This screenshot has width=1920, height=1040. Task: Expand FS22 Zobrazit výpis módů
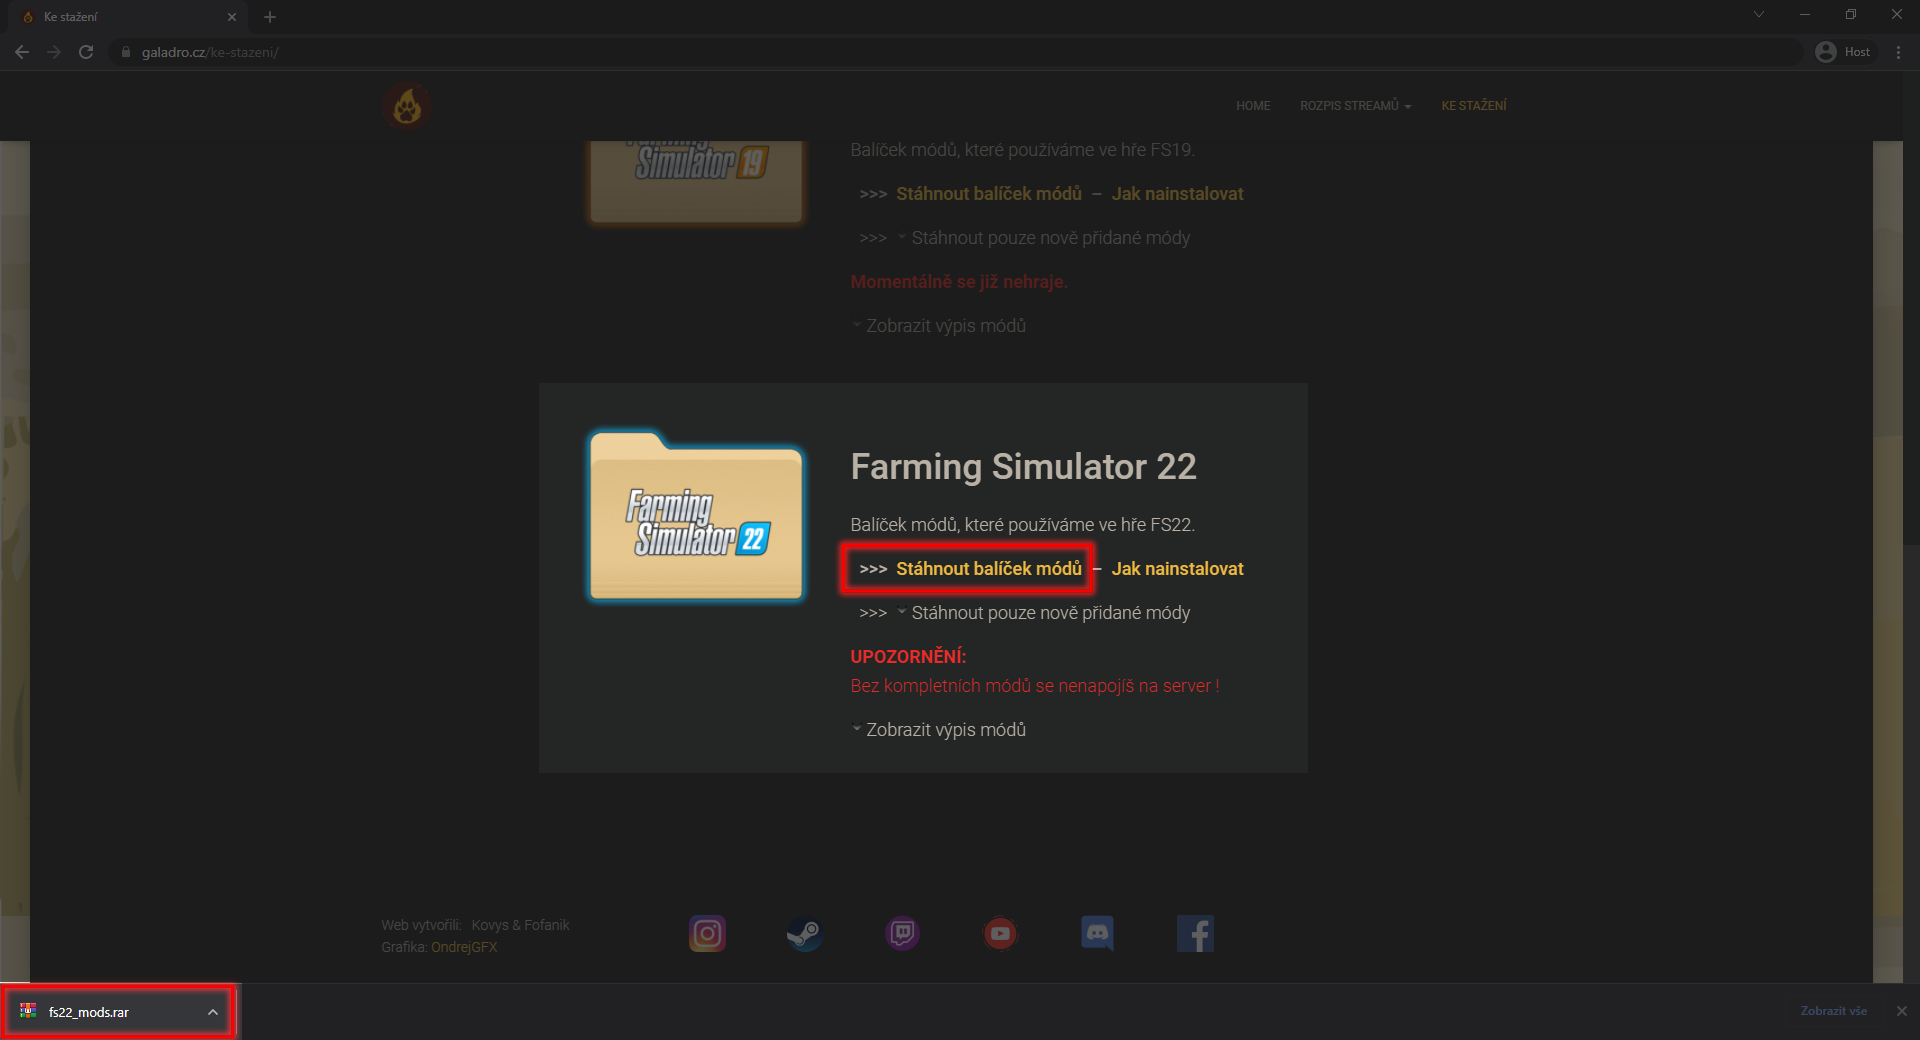[x=939, y=730]
